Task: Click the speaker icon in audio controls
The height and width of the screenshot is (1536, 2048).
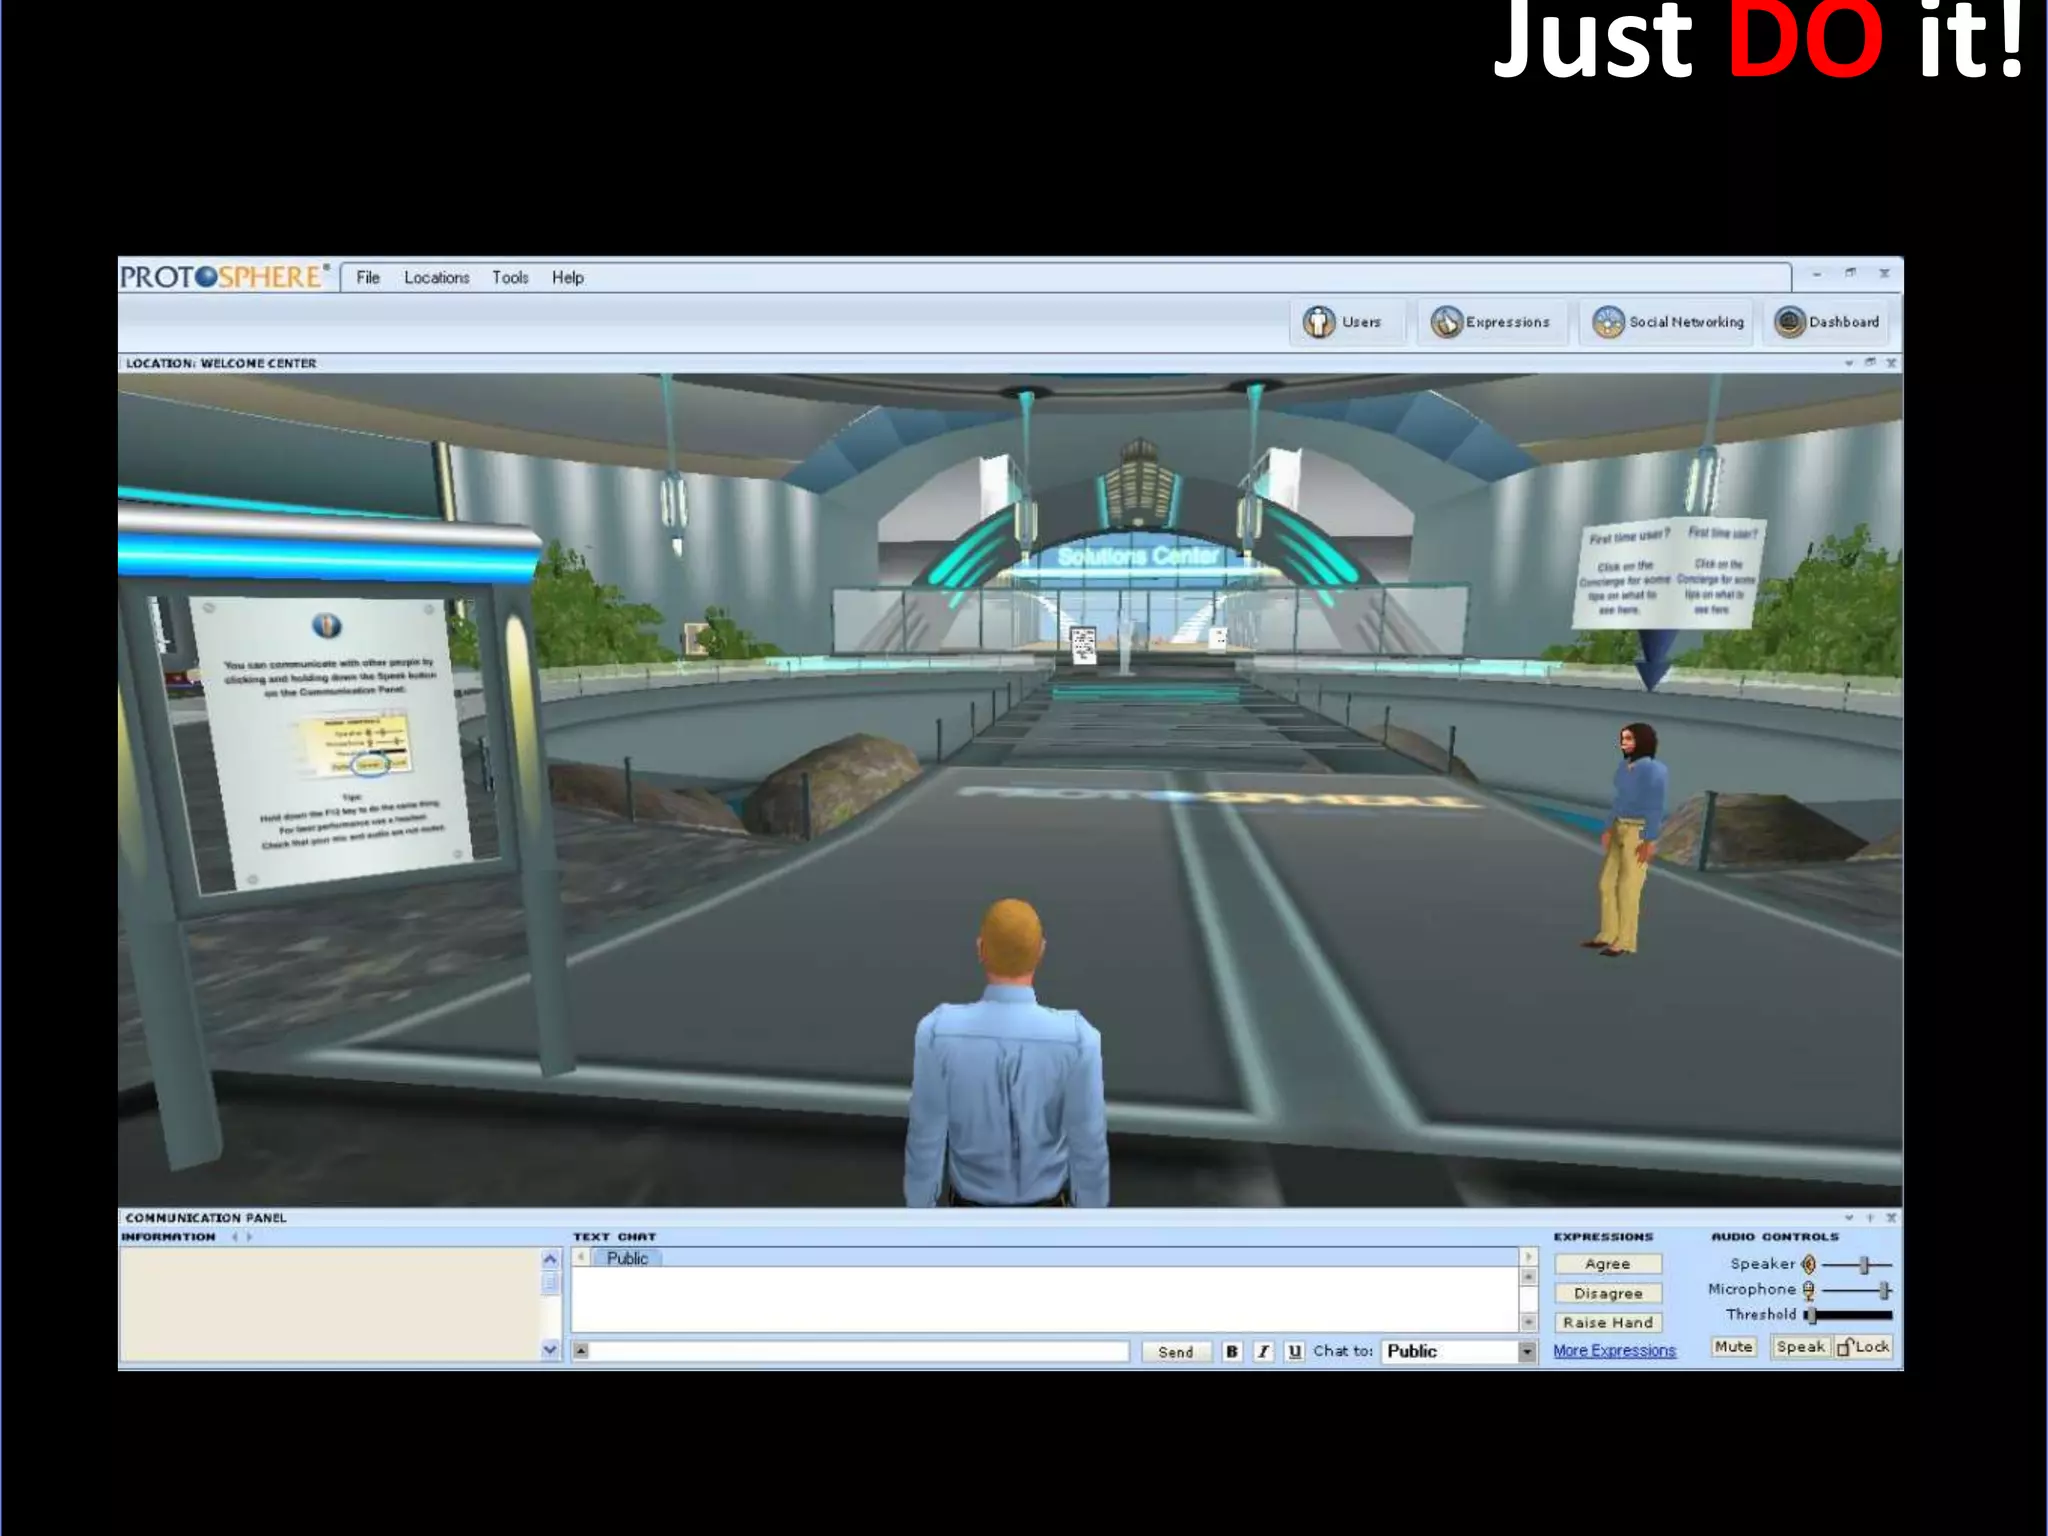Action: tap(1808, 1264)
